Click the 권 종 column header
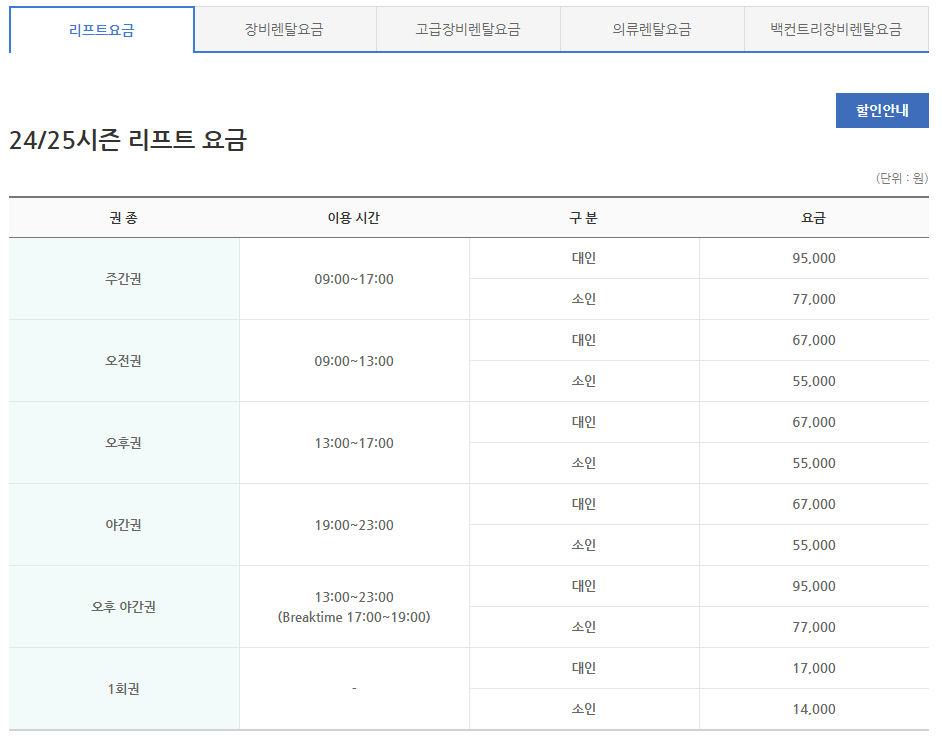 coord(124,218)
